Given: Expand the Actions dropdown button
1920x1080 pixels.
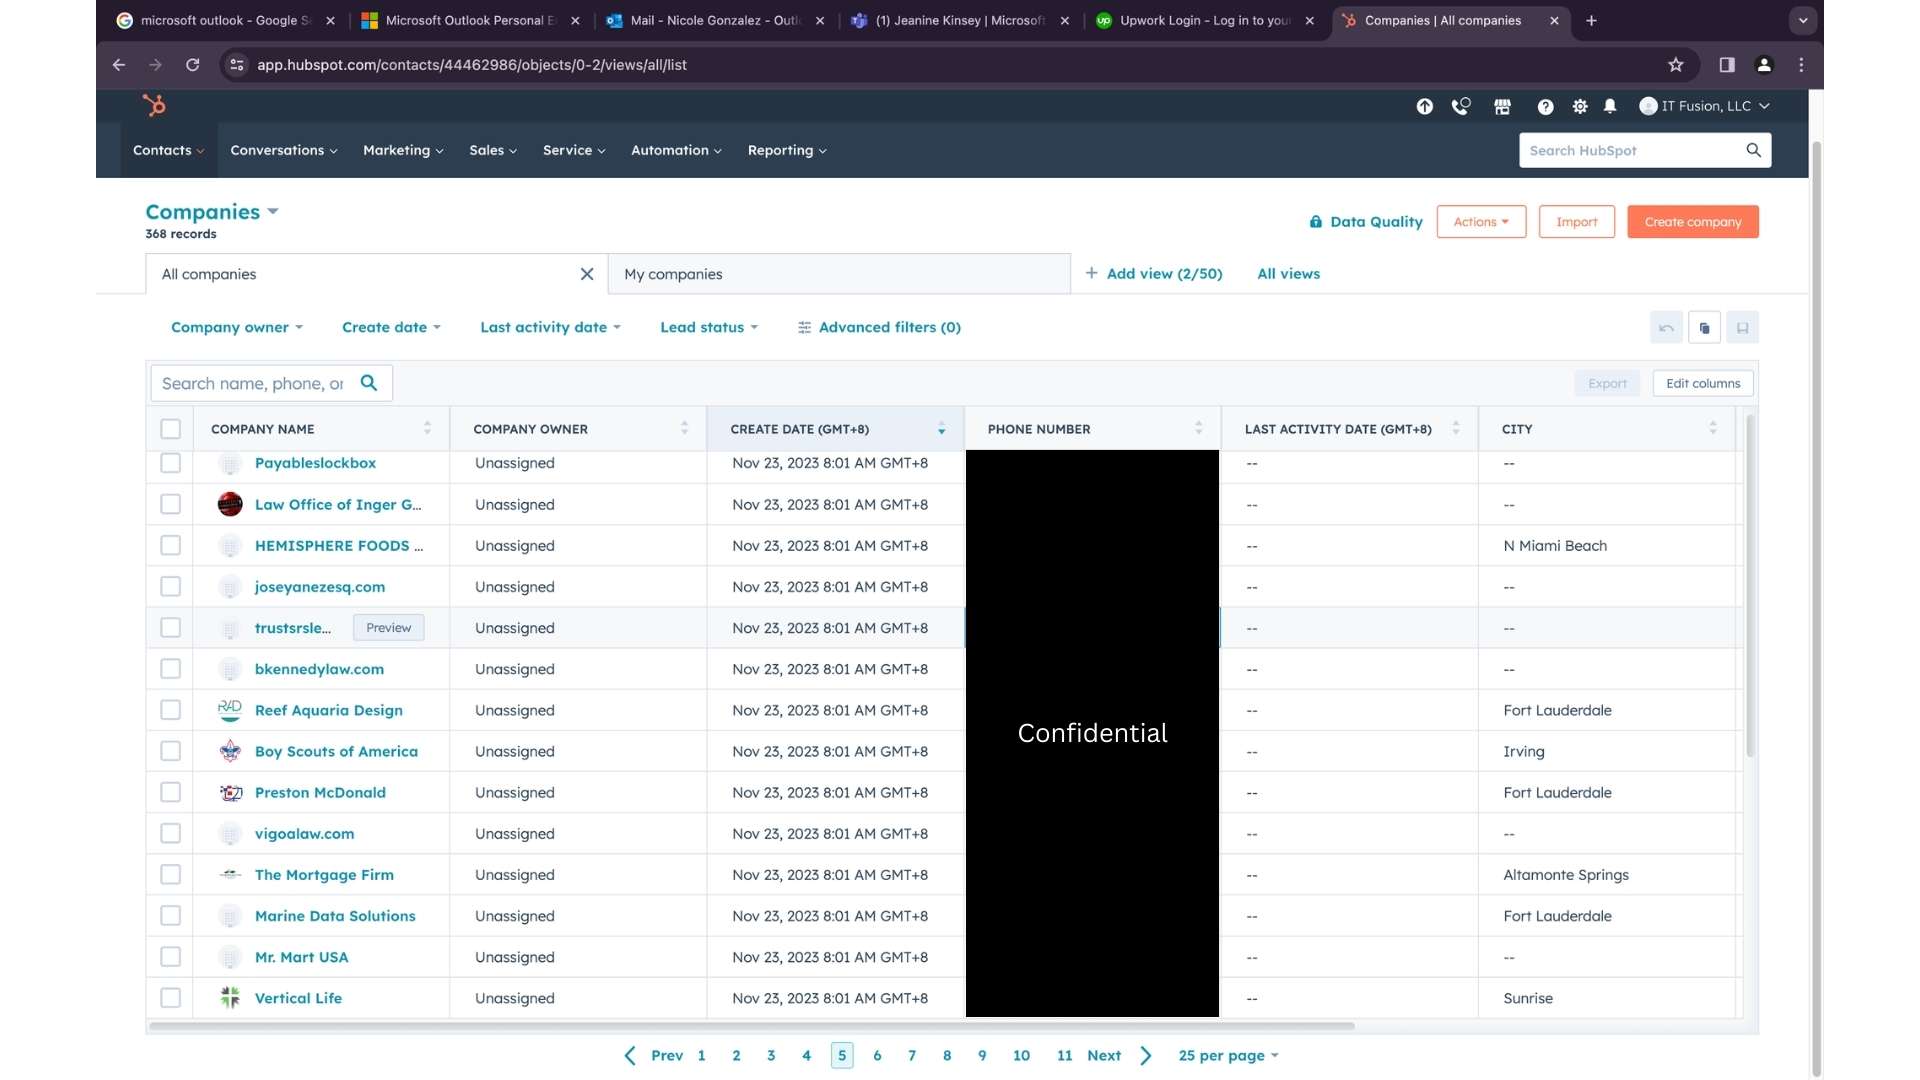Looking at the screenshot, I should click(x=1481, y=222).
